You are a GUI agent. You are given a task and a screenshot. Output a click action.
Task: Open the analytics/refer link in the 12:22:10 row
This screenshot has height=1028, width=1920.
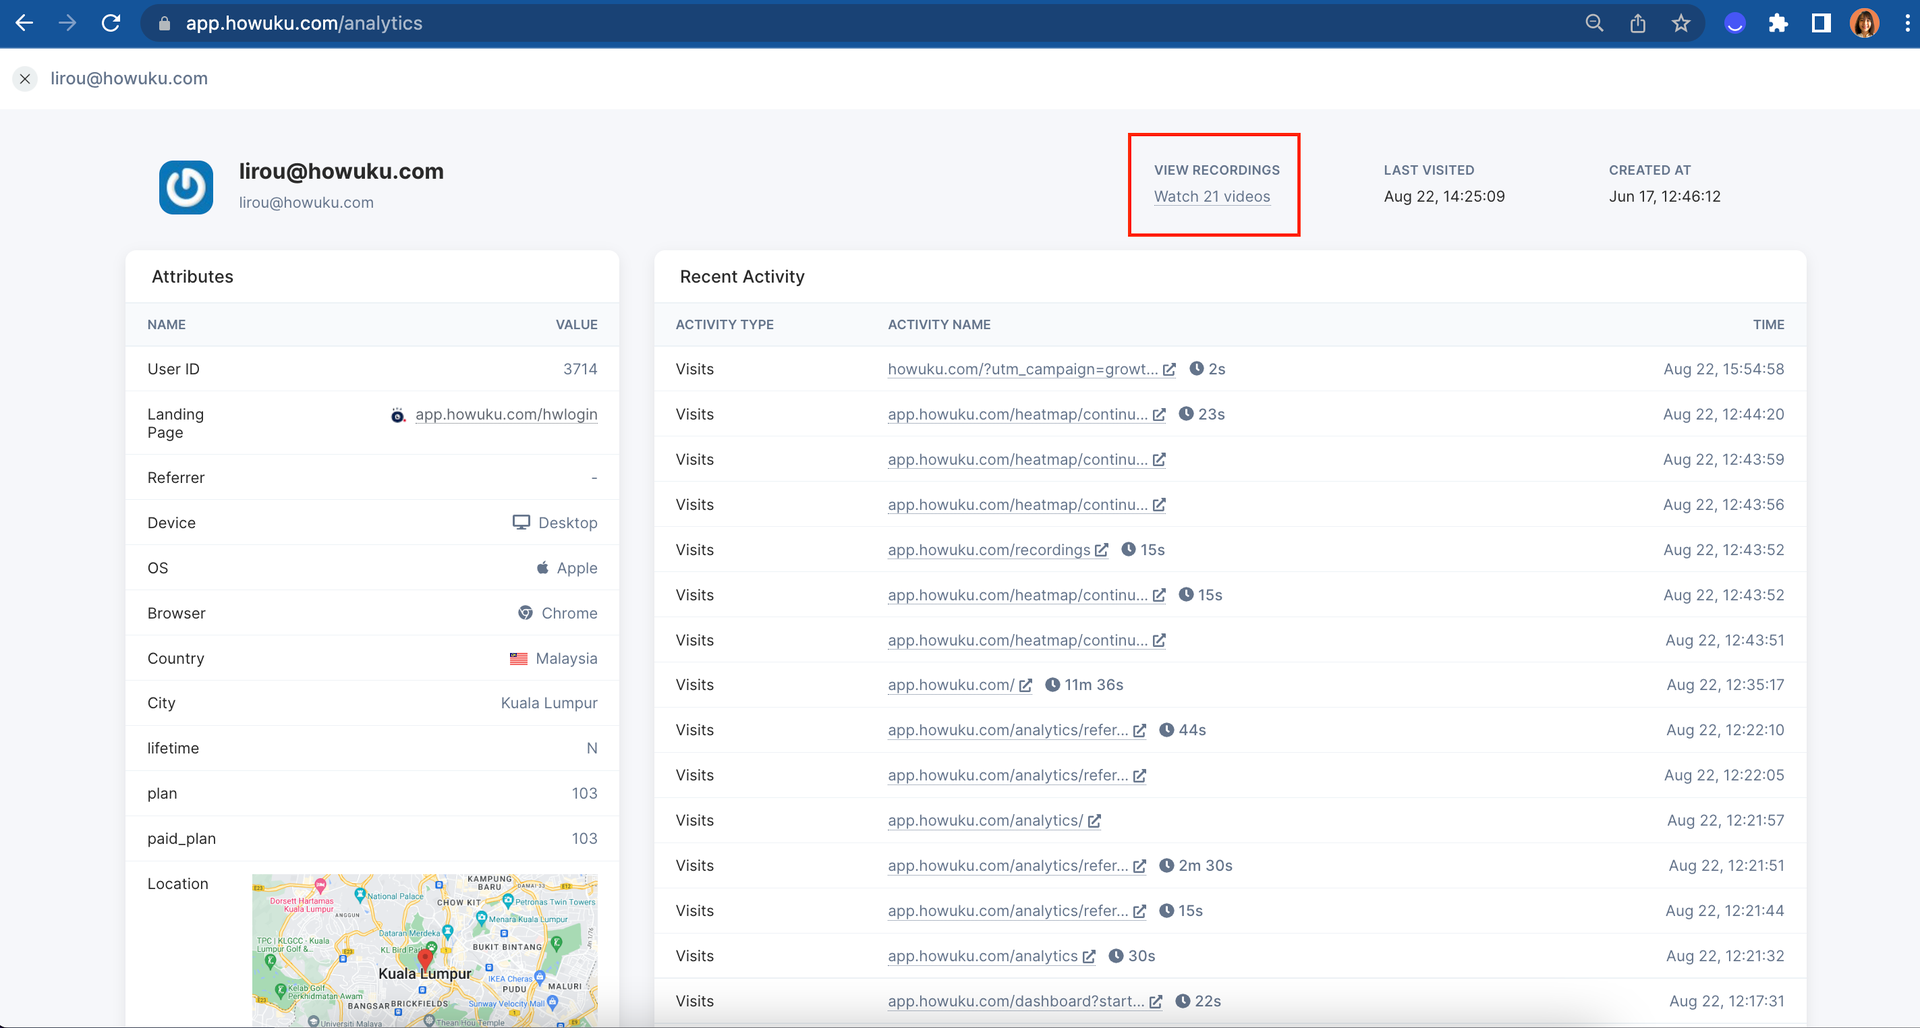pyautogui.click(x=1008, y=730)
